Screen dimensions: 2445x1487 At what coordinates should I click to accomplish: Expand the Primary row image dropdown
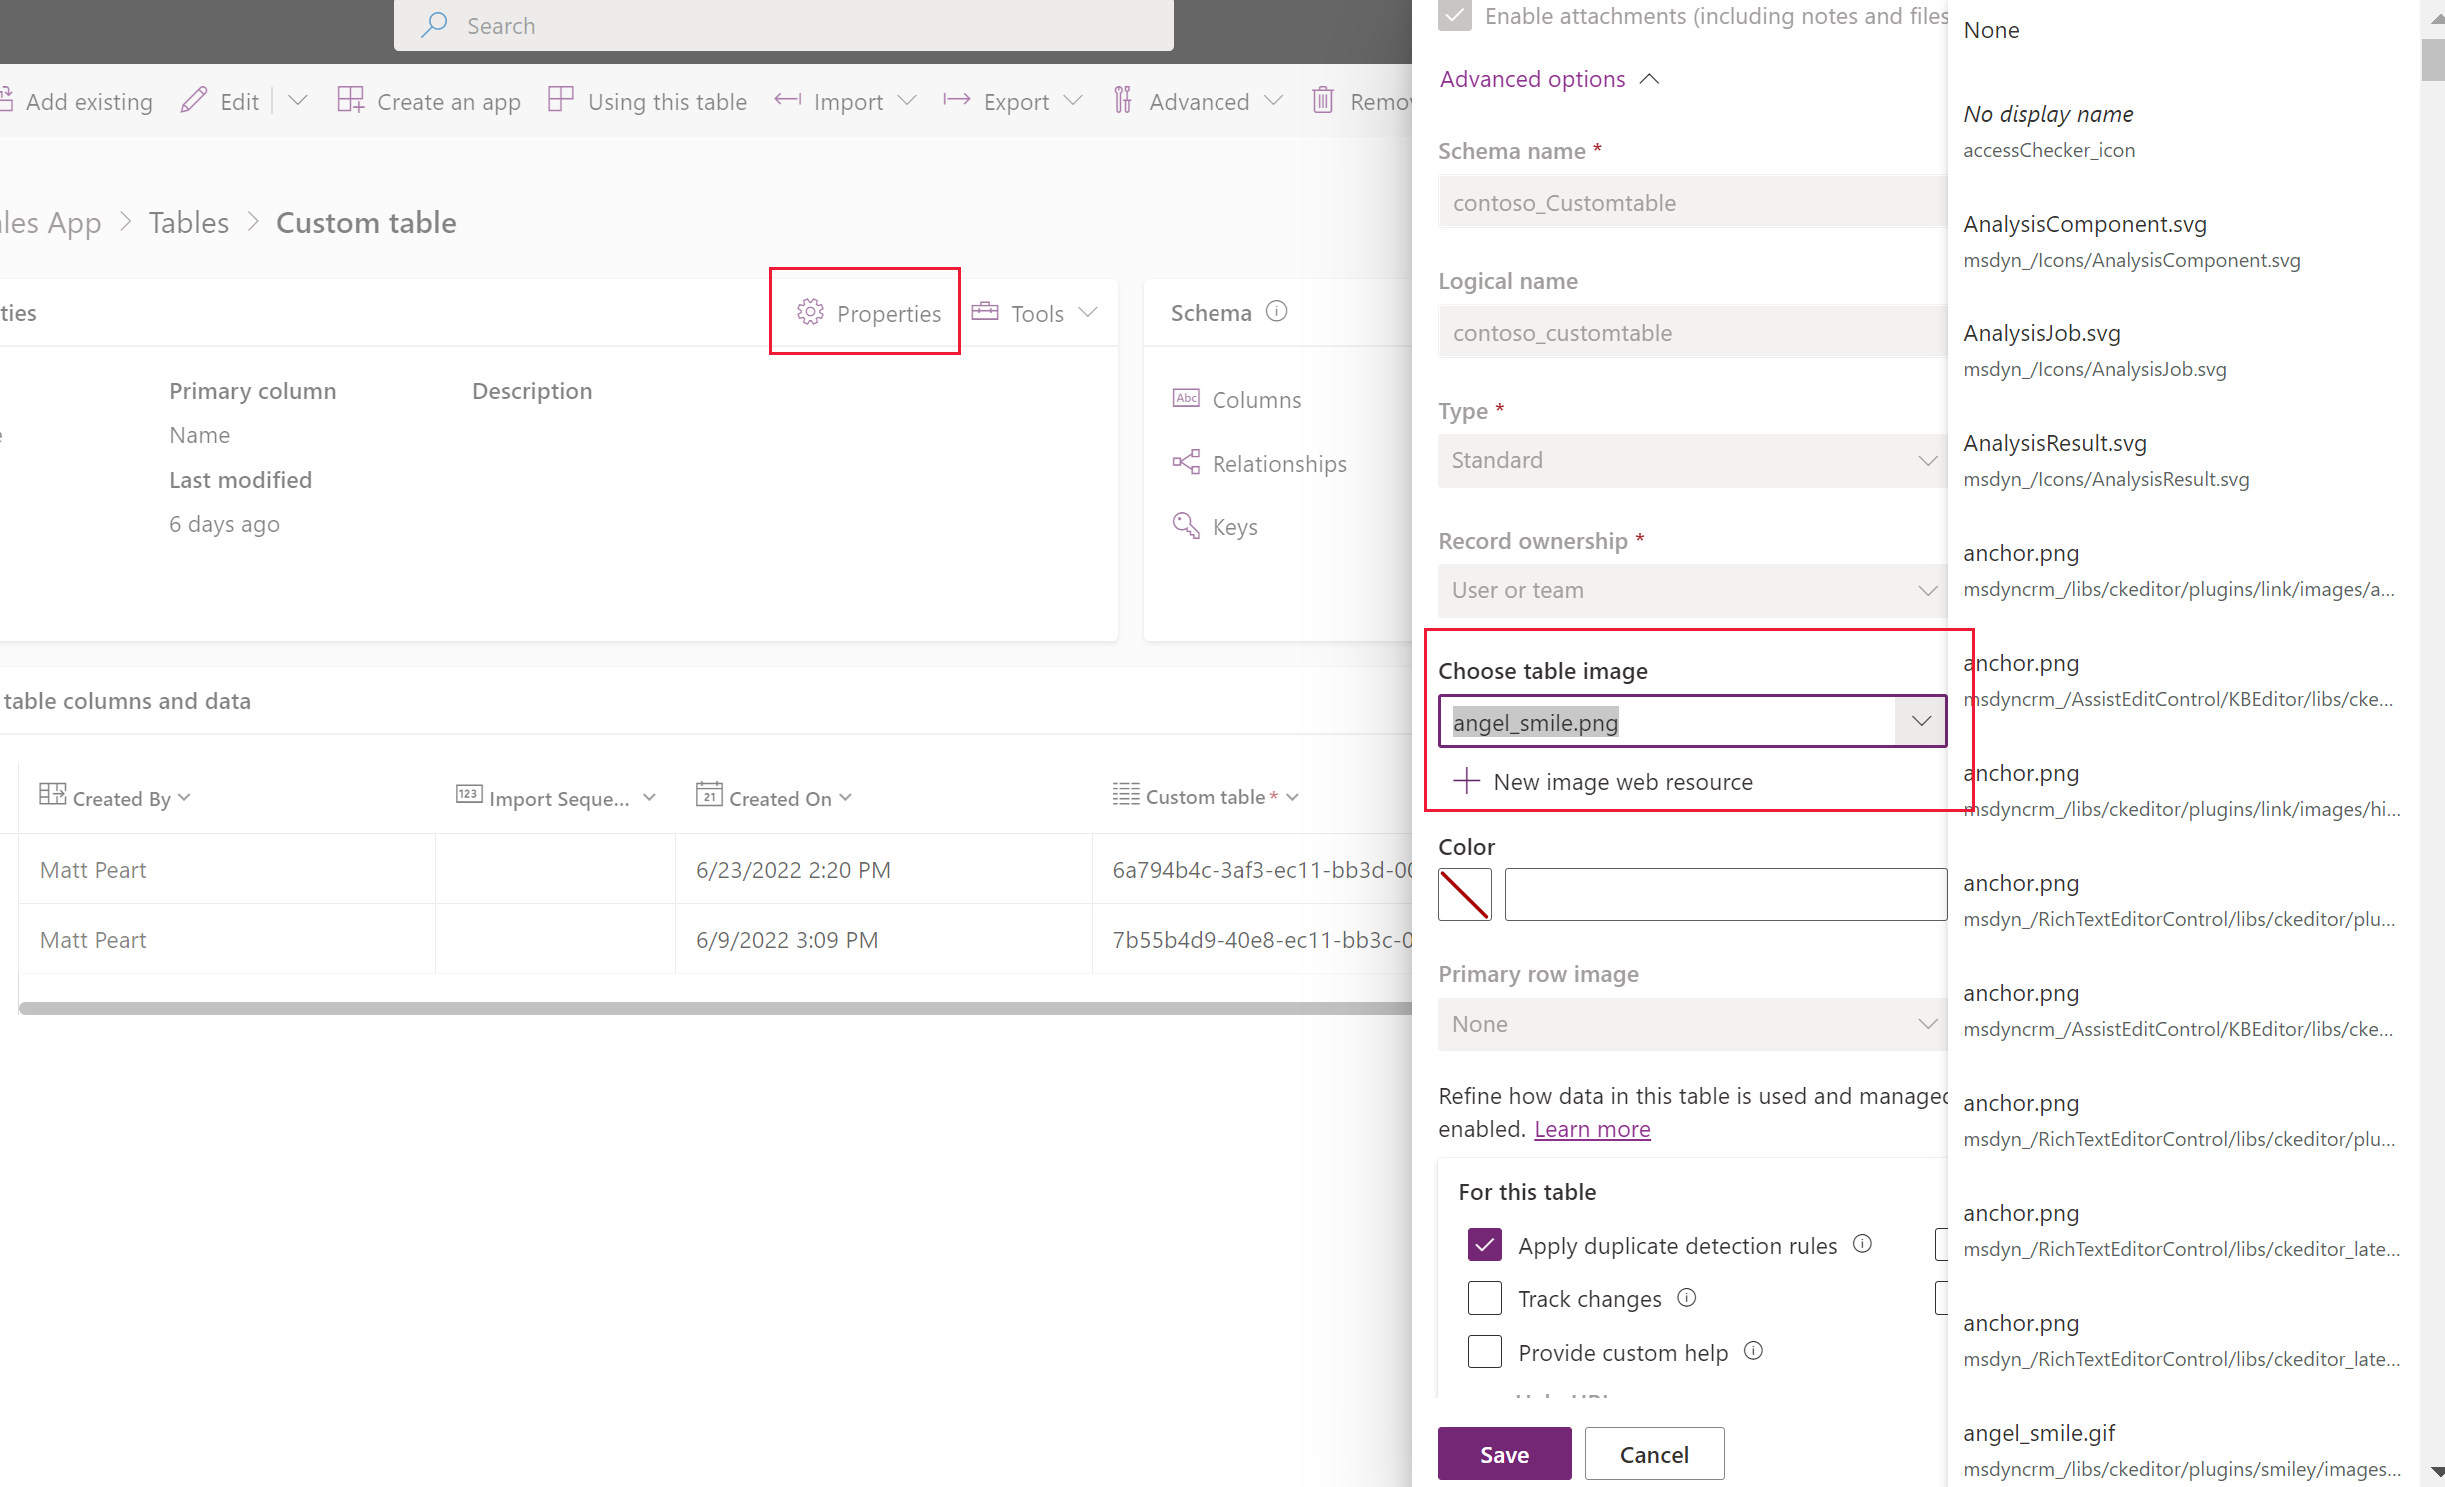pyautogui.click(x=1921, y=1022)
